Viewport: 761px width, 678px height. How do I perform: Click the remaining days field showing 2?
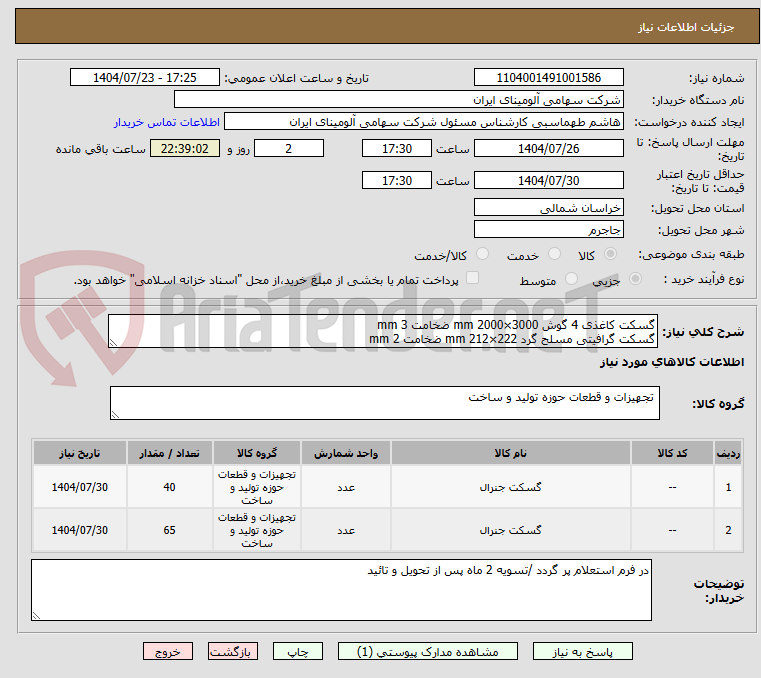click(289, 149)
